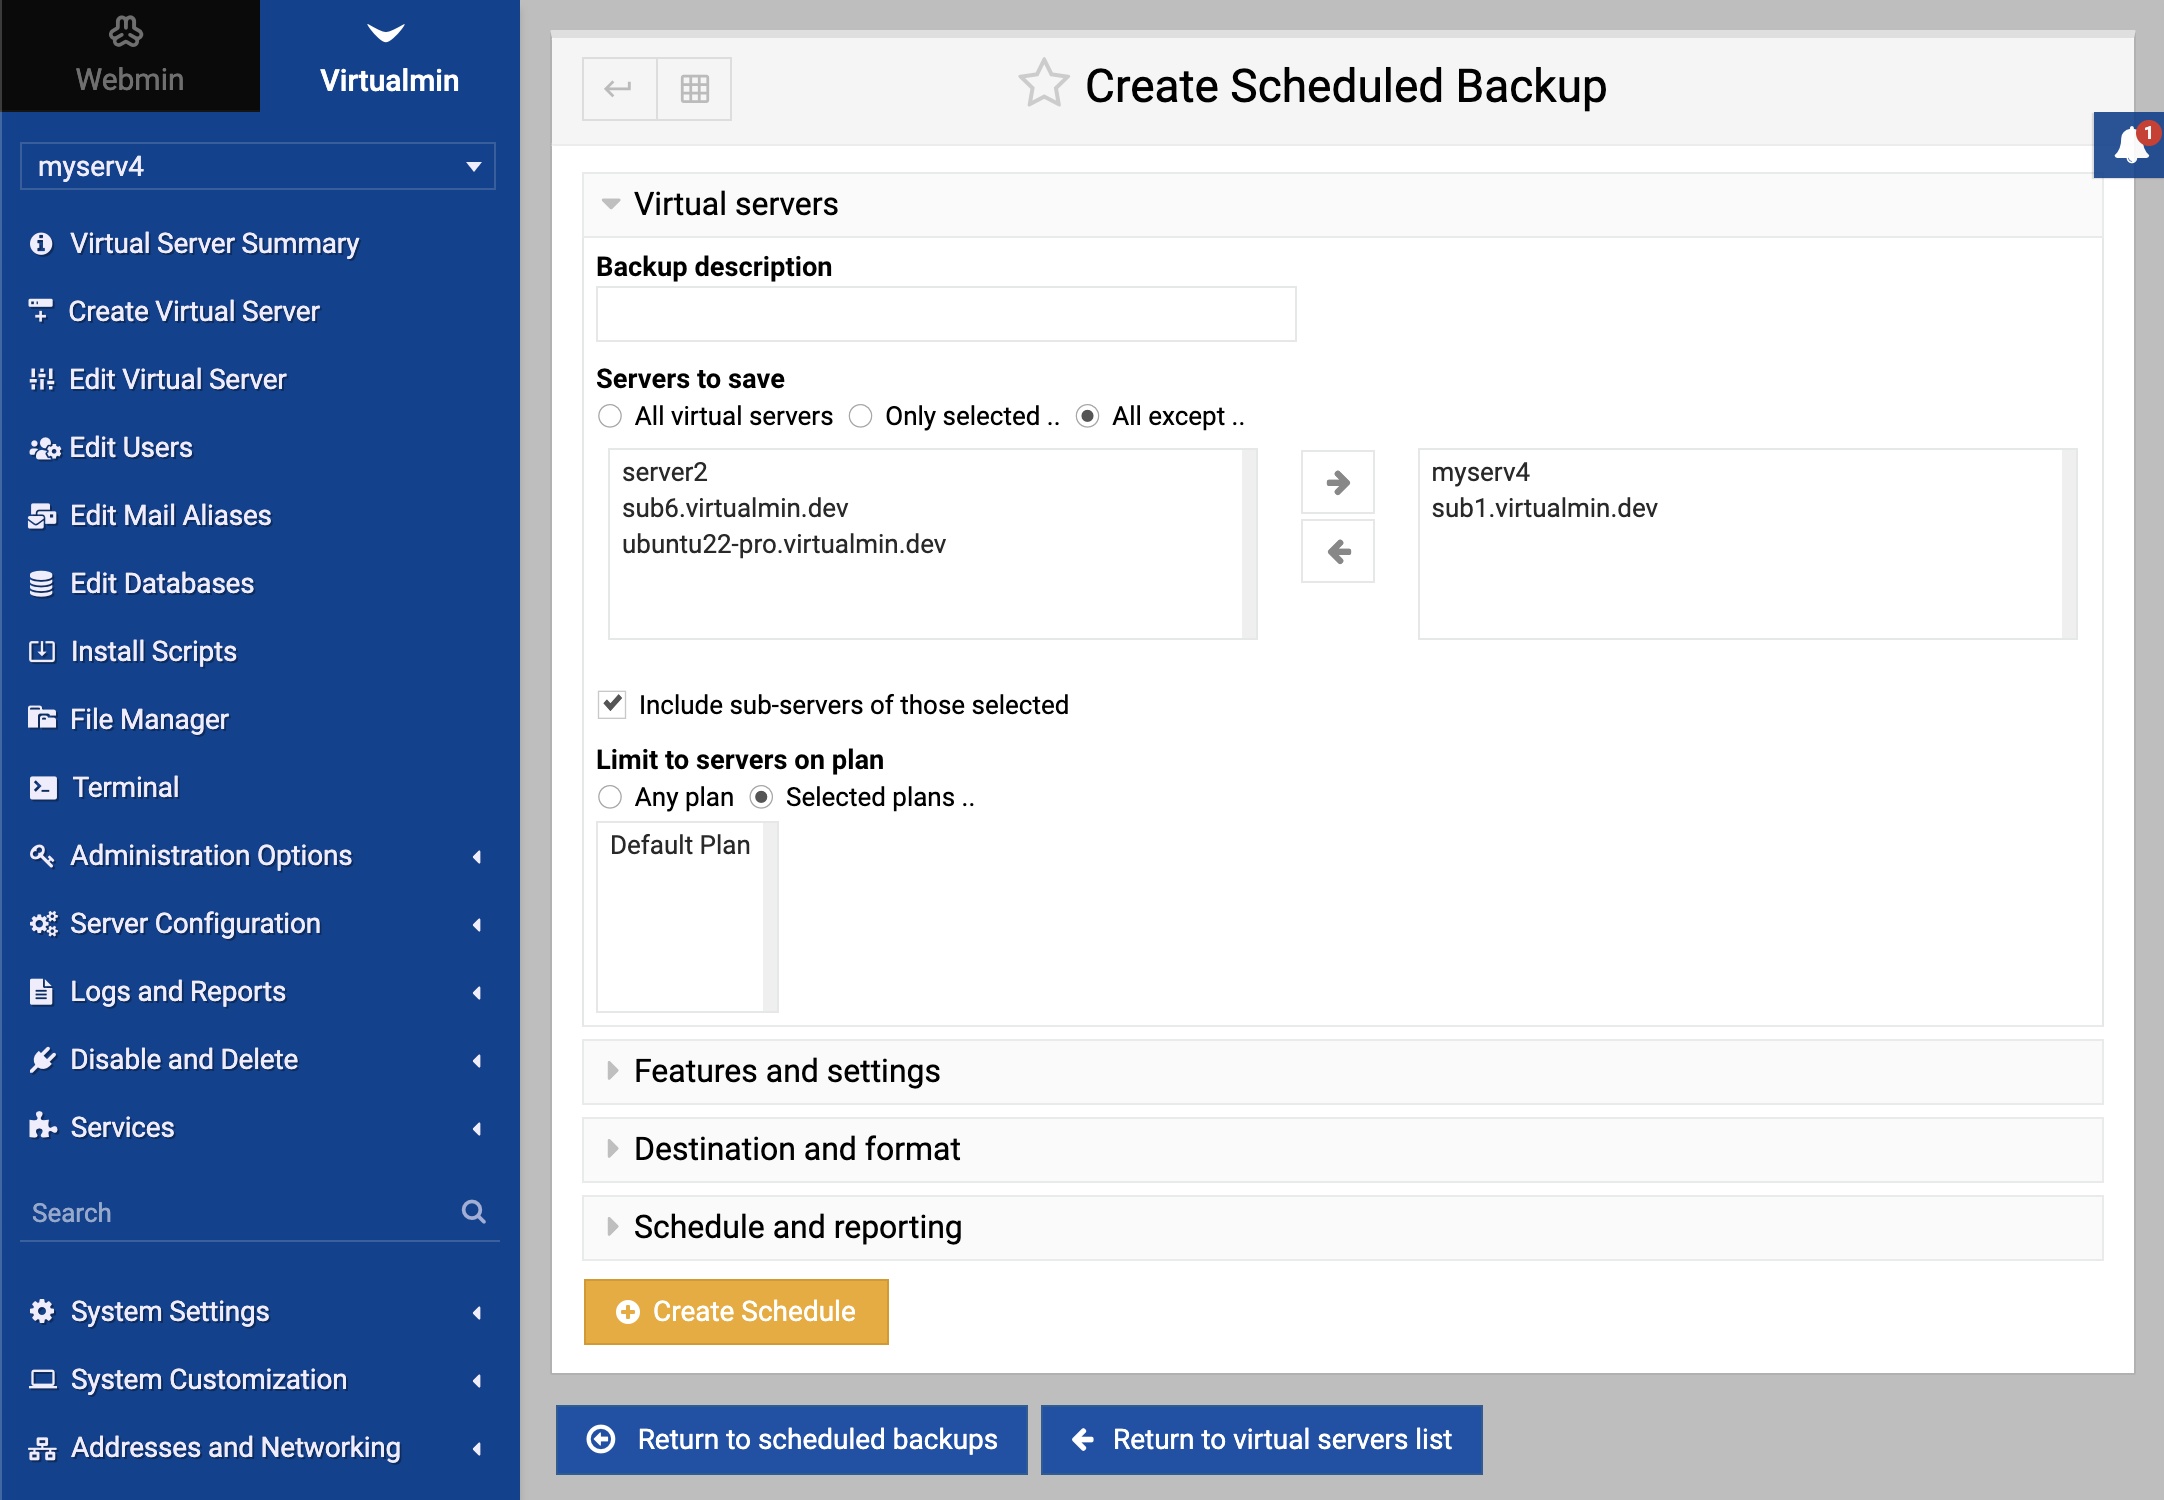
Task: Open the Terminal from the sidebar
Action: 123,787
